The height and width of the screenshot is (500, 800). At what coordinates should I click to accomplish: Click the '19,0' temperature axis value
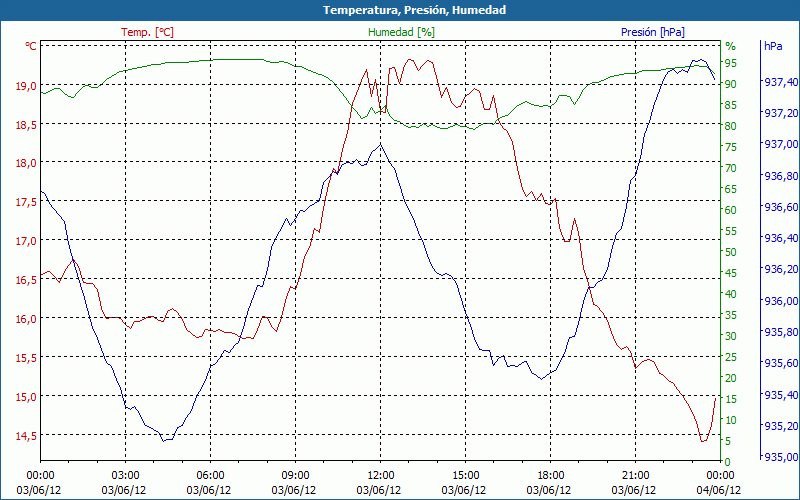(x=26, y=86)
